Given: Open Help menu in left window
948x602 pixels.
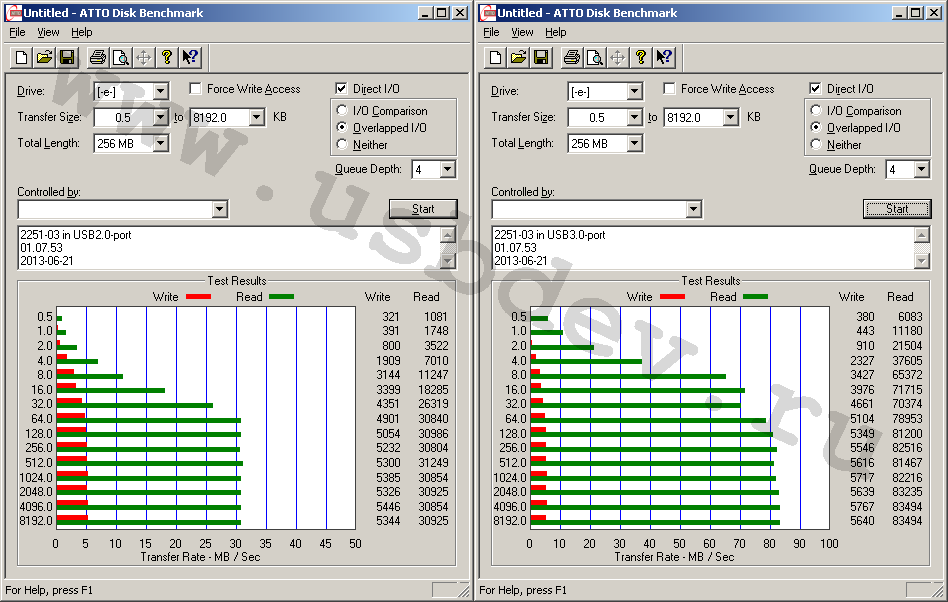Looking at the screenshot, I should pos(82,33).
